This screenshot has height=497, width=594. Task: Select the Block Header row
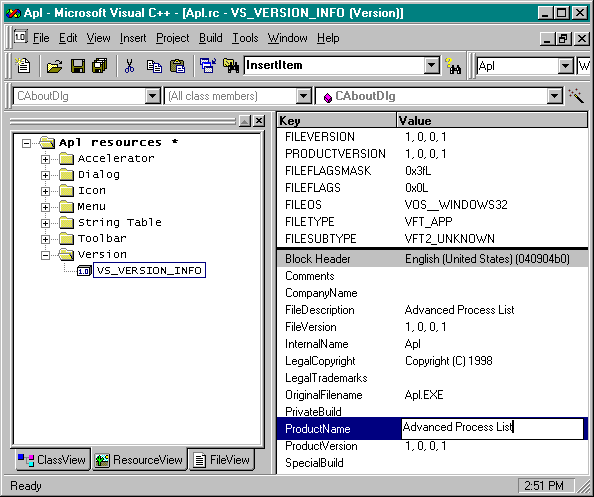click(432, 259)
